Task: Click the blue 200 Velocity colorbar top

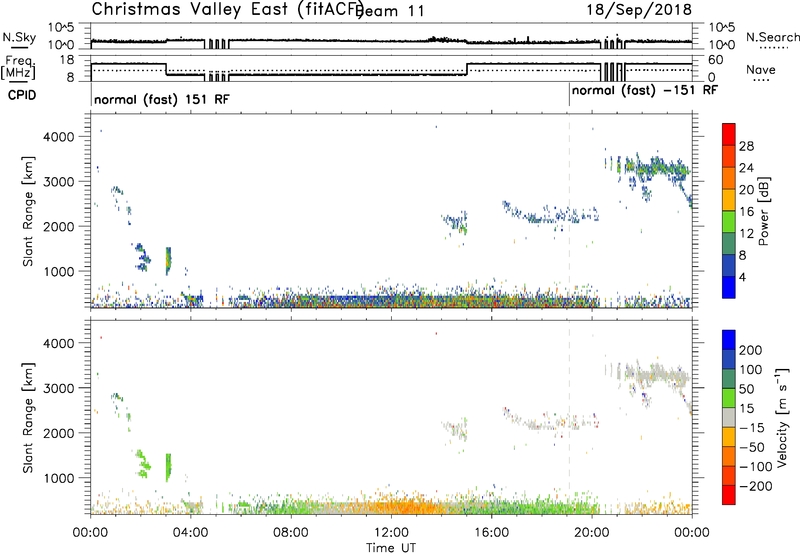Action: [729, 340]
